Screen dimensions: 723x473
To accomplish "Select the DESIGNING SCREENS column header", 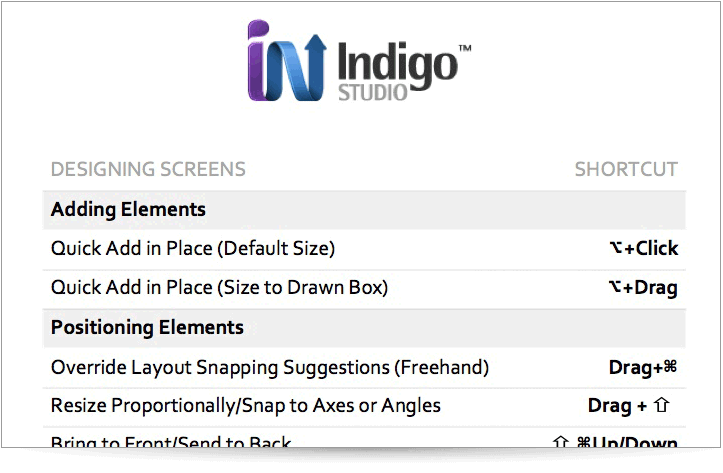I will point(148,169).
